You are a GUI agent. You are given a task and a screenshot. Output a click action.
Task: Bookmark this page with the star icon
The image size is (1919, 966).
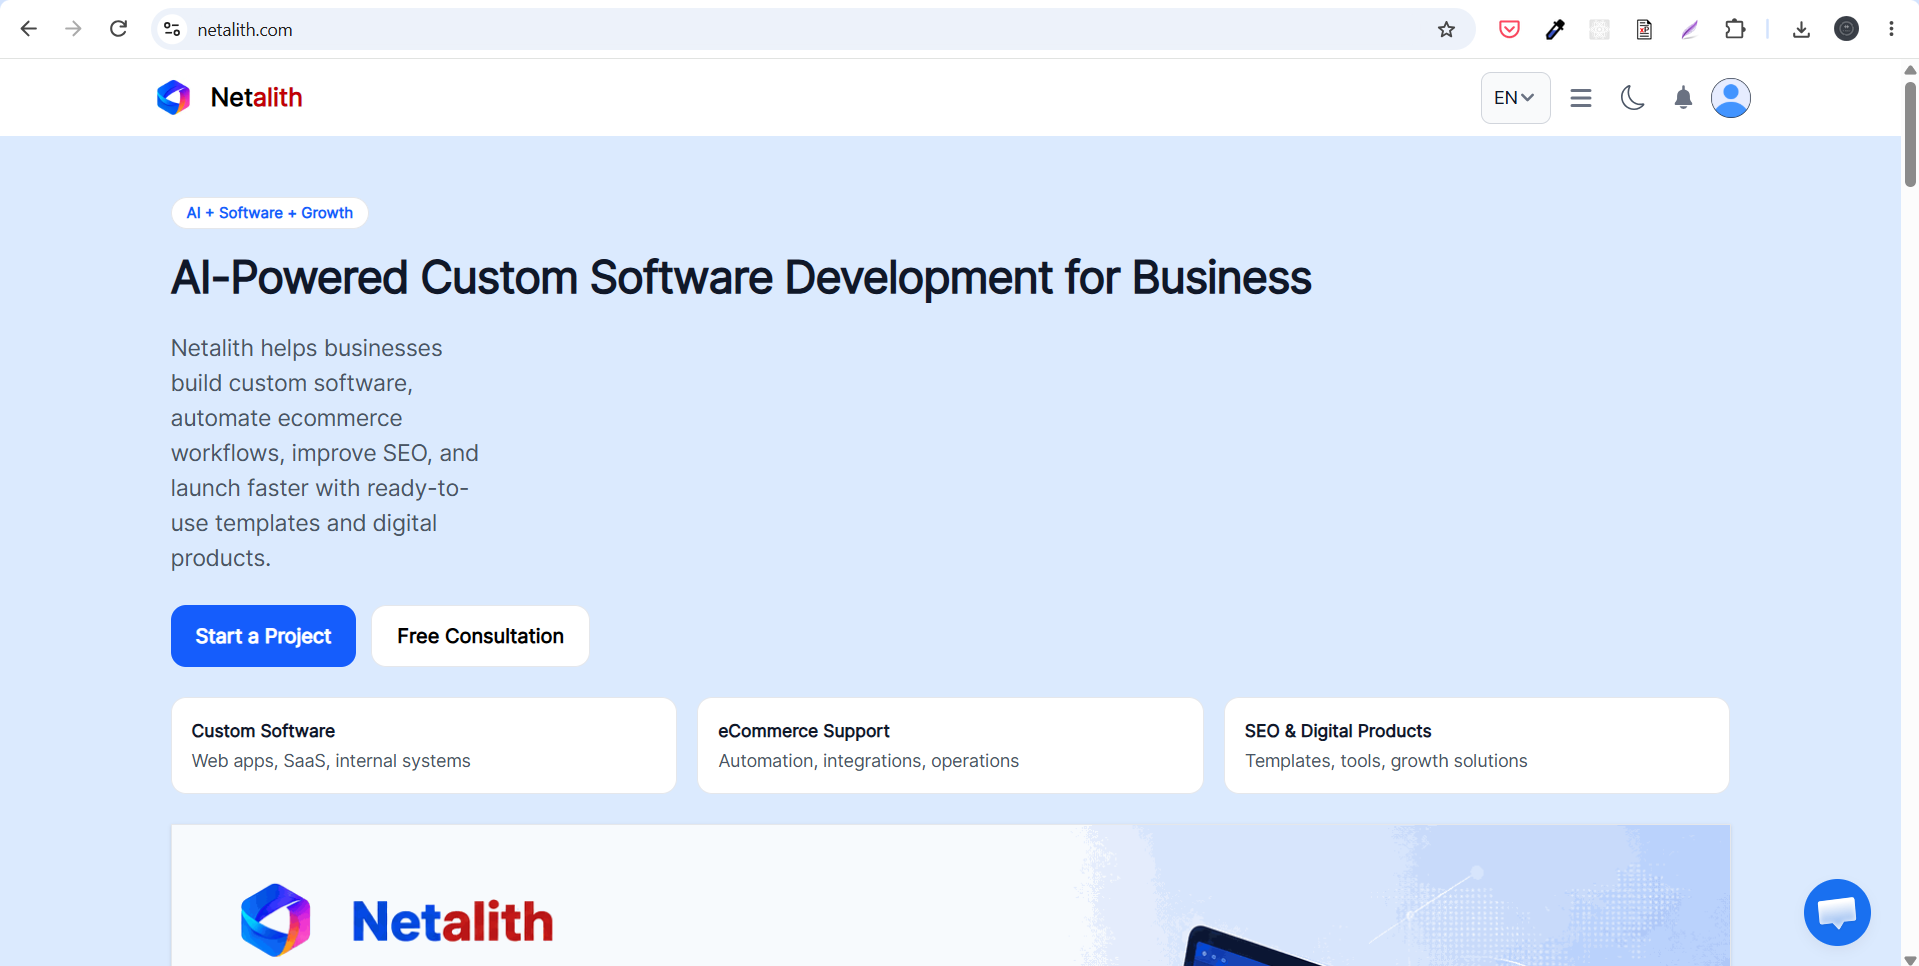(x=1446, y=29)
